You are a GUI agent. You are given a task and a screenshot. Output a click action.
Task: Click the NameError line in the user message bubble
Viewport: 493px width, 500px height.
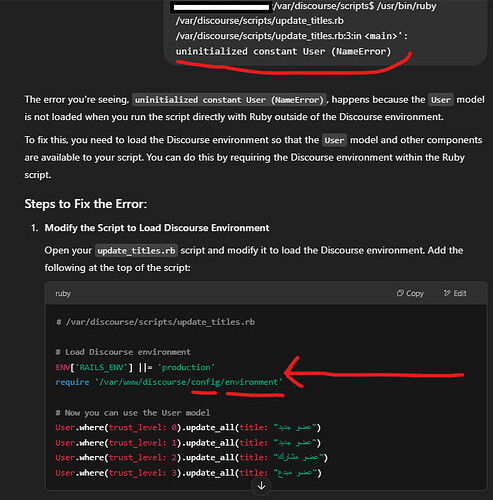[x=283, y=51]
